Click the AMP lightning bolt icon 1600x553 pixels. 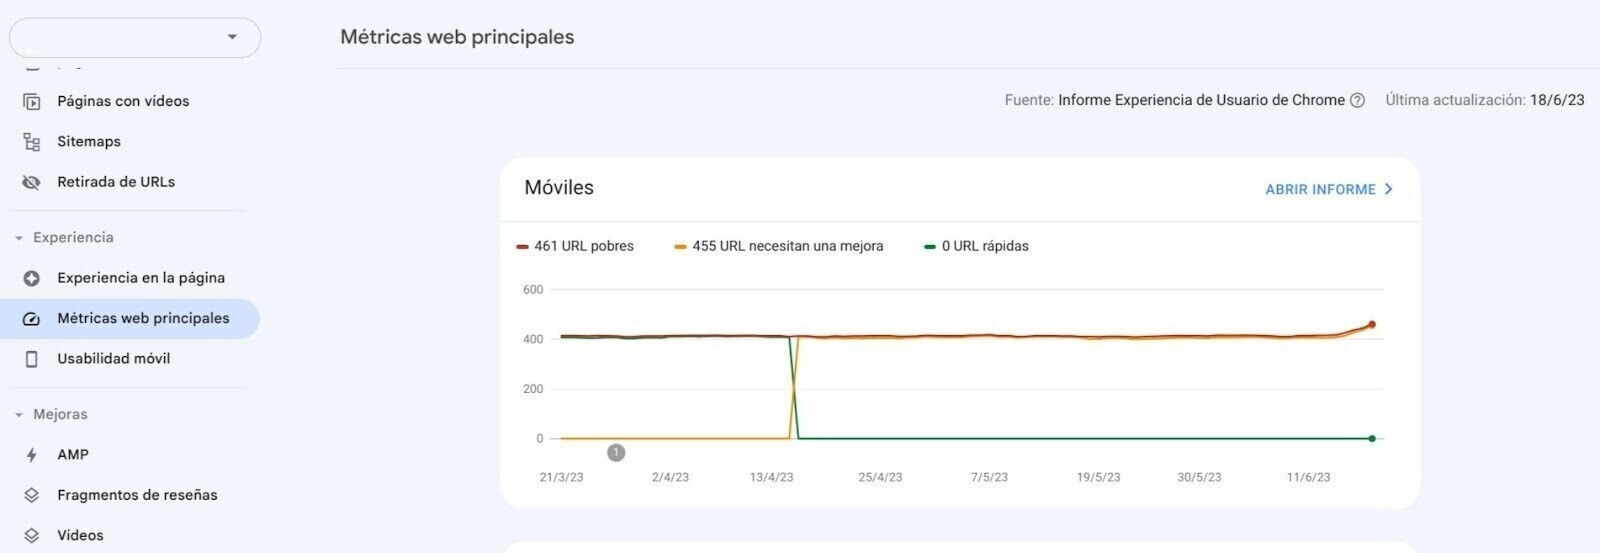click(32, 455)
